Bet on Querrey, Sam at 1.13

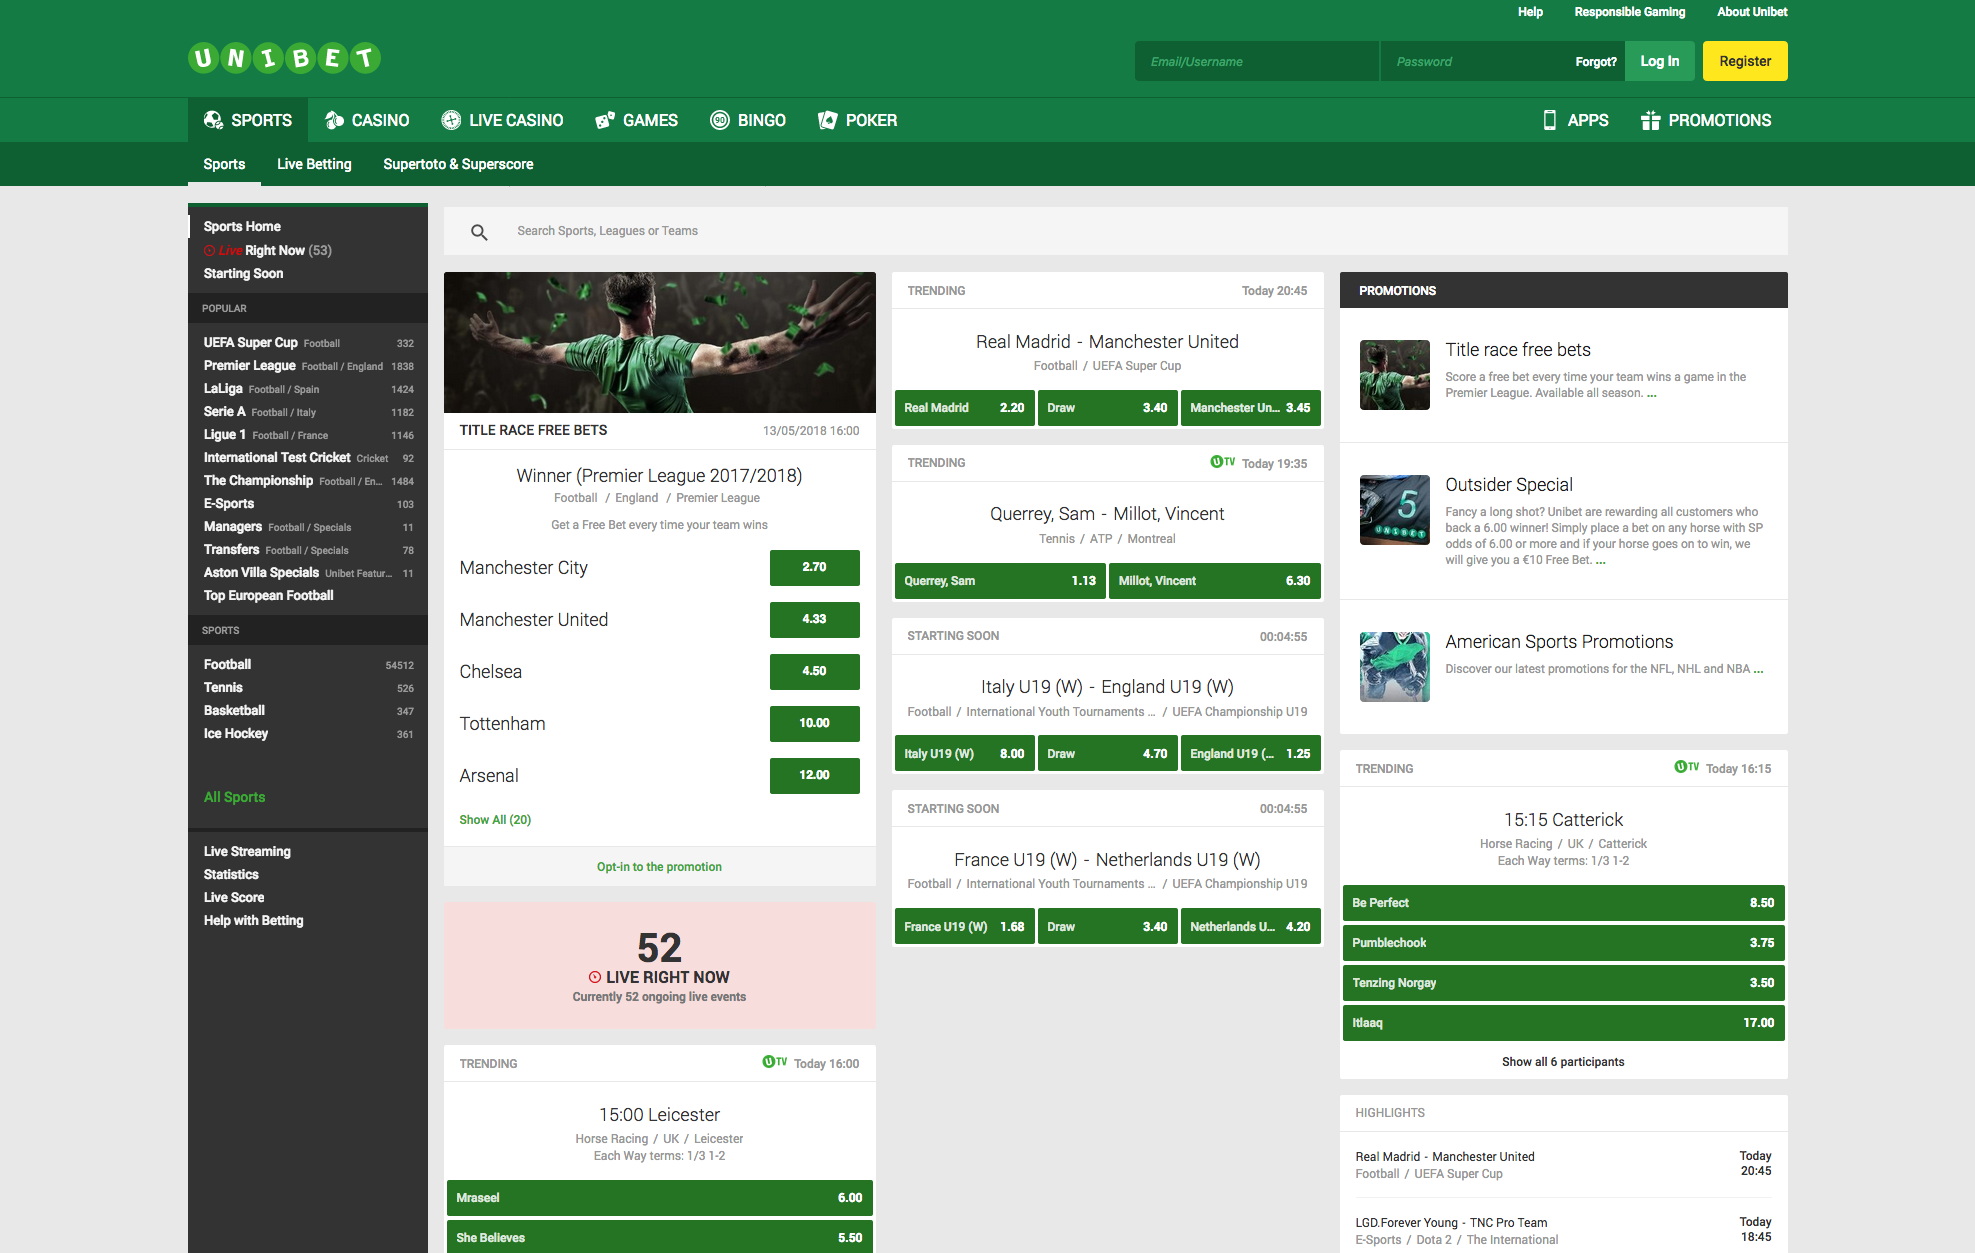click(1000, 581)
